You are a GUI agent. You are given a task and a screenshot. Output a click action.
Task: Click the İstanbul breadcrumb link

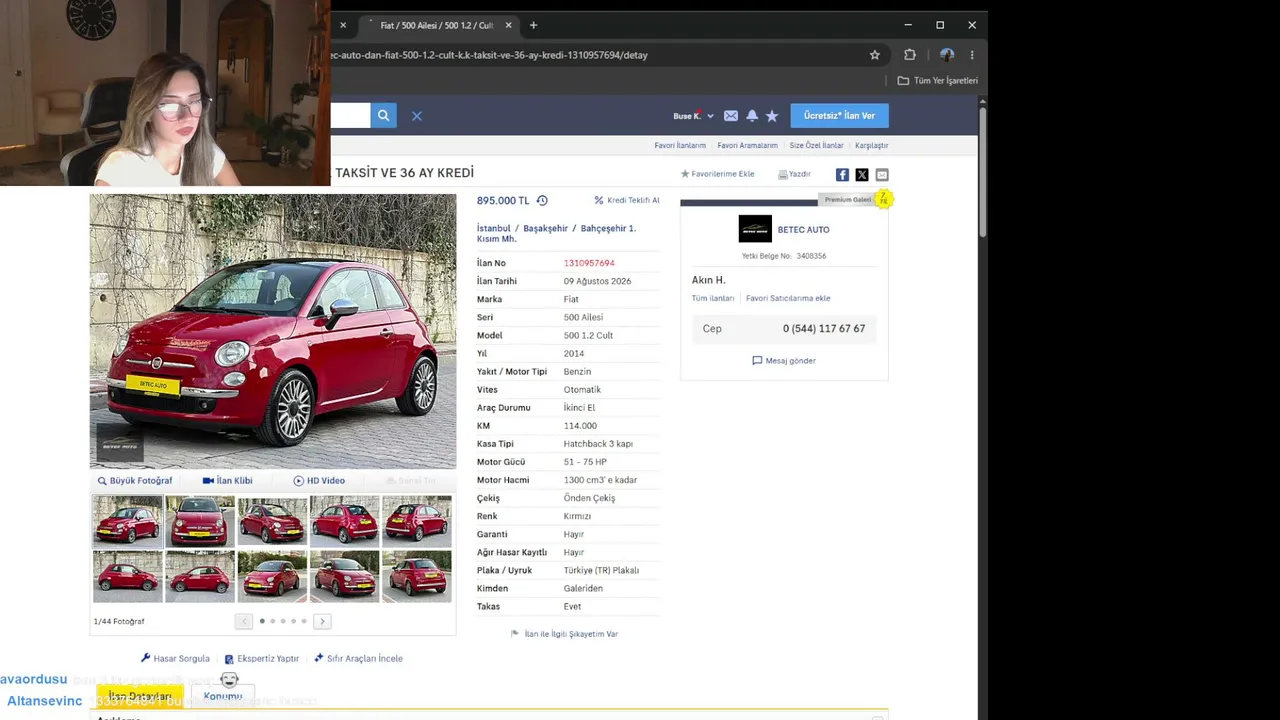point(494,228)
